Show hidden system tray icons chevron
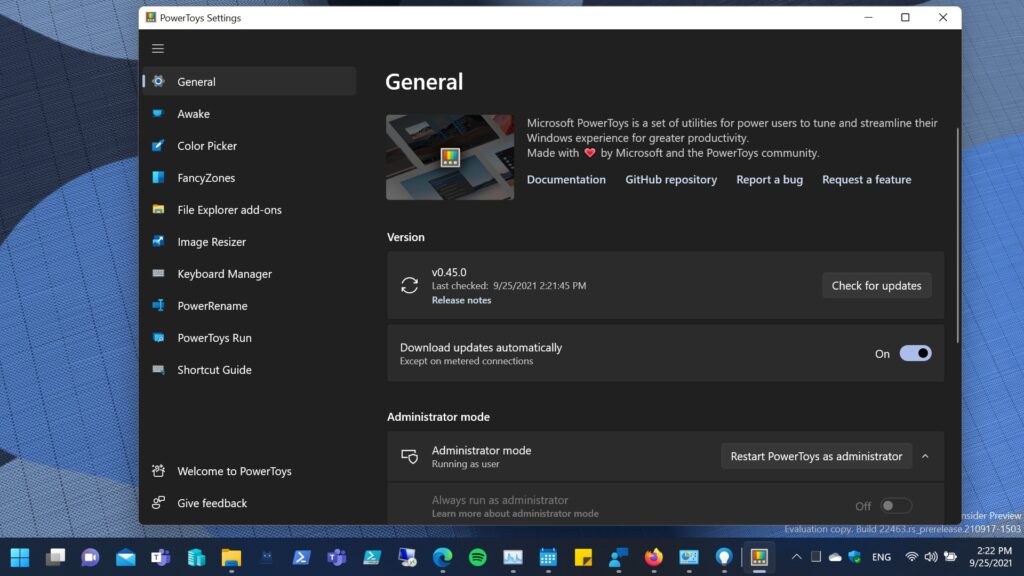Viewport: 1024px width, 576px height. pos(796,557)
